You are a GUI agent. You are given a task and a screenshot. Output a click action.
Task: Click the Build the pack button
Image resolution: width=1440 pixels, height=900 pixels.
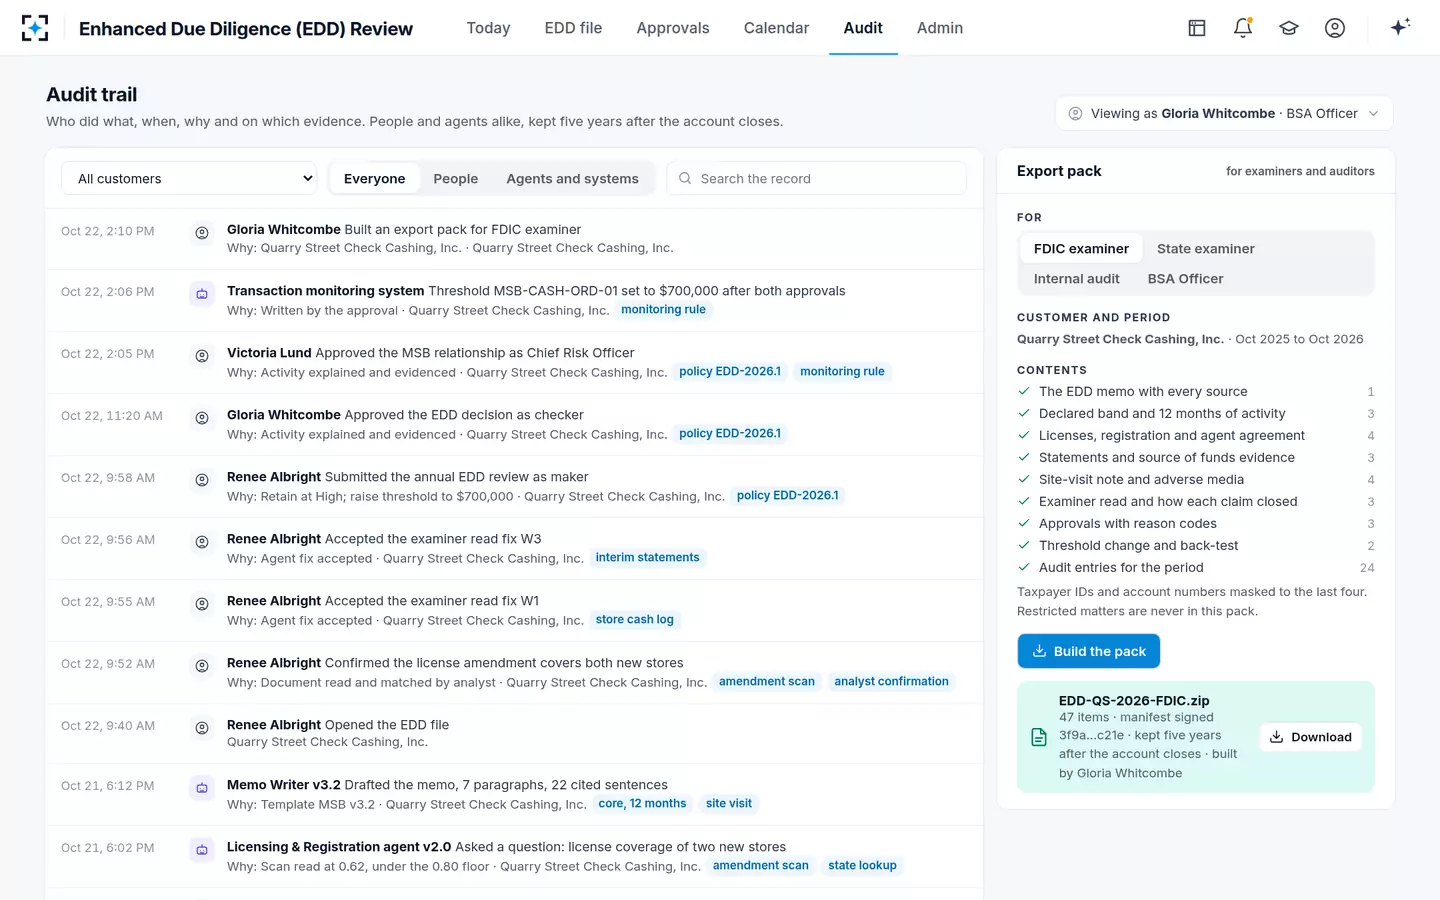1089,651
